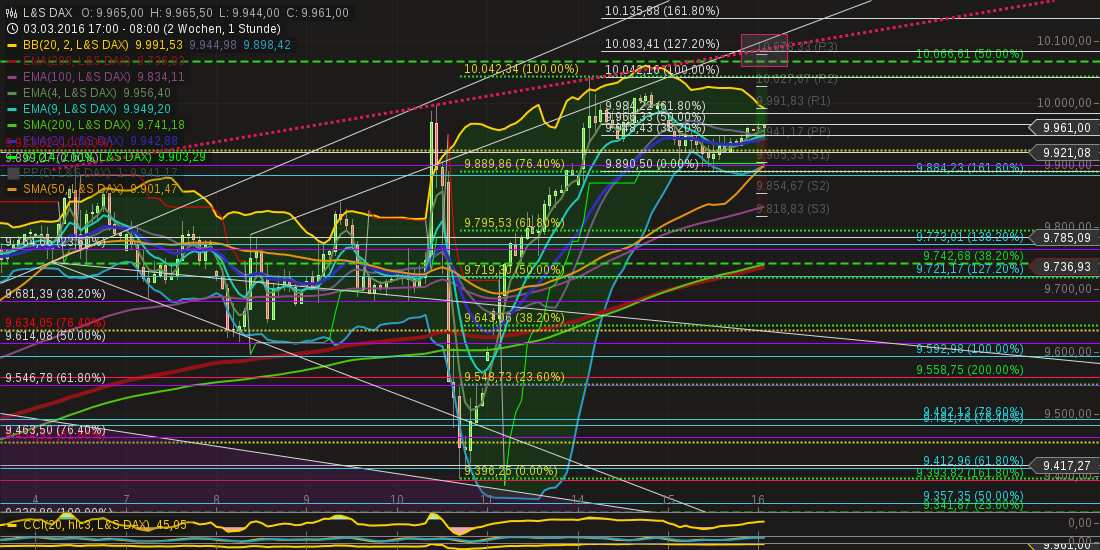This screenshot has height=550, width=1100.
Task: Click the 9.854,67 (S2) pivot label
Action: pyautogui.click(x=793, y=186)
